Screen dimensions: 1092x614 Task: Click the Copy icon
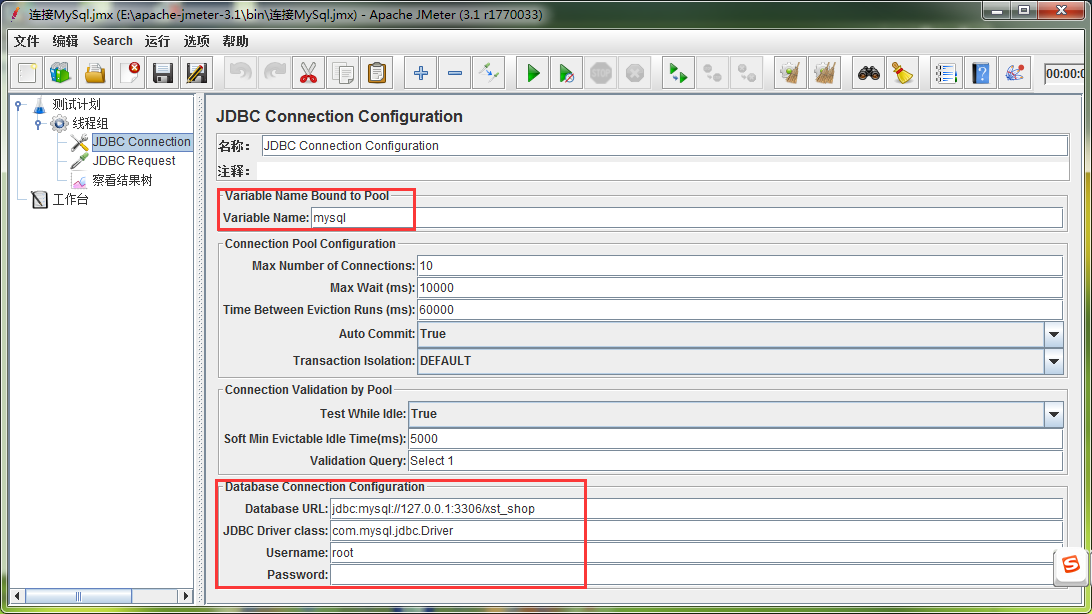343,73
